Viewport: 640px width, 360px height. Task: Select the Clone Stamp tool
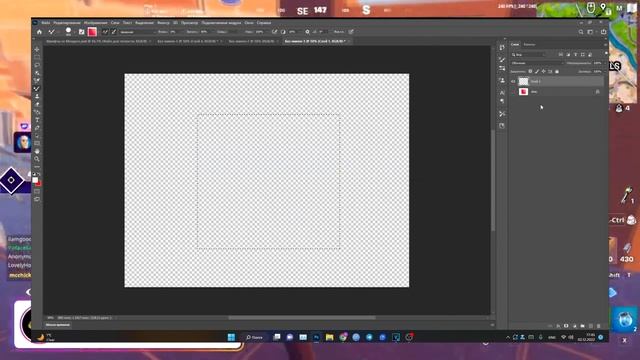(x=37, y=96)
